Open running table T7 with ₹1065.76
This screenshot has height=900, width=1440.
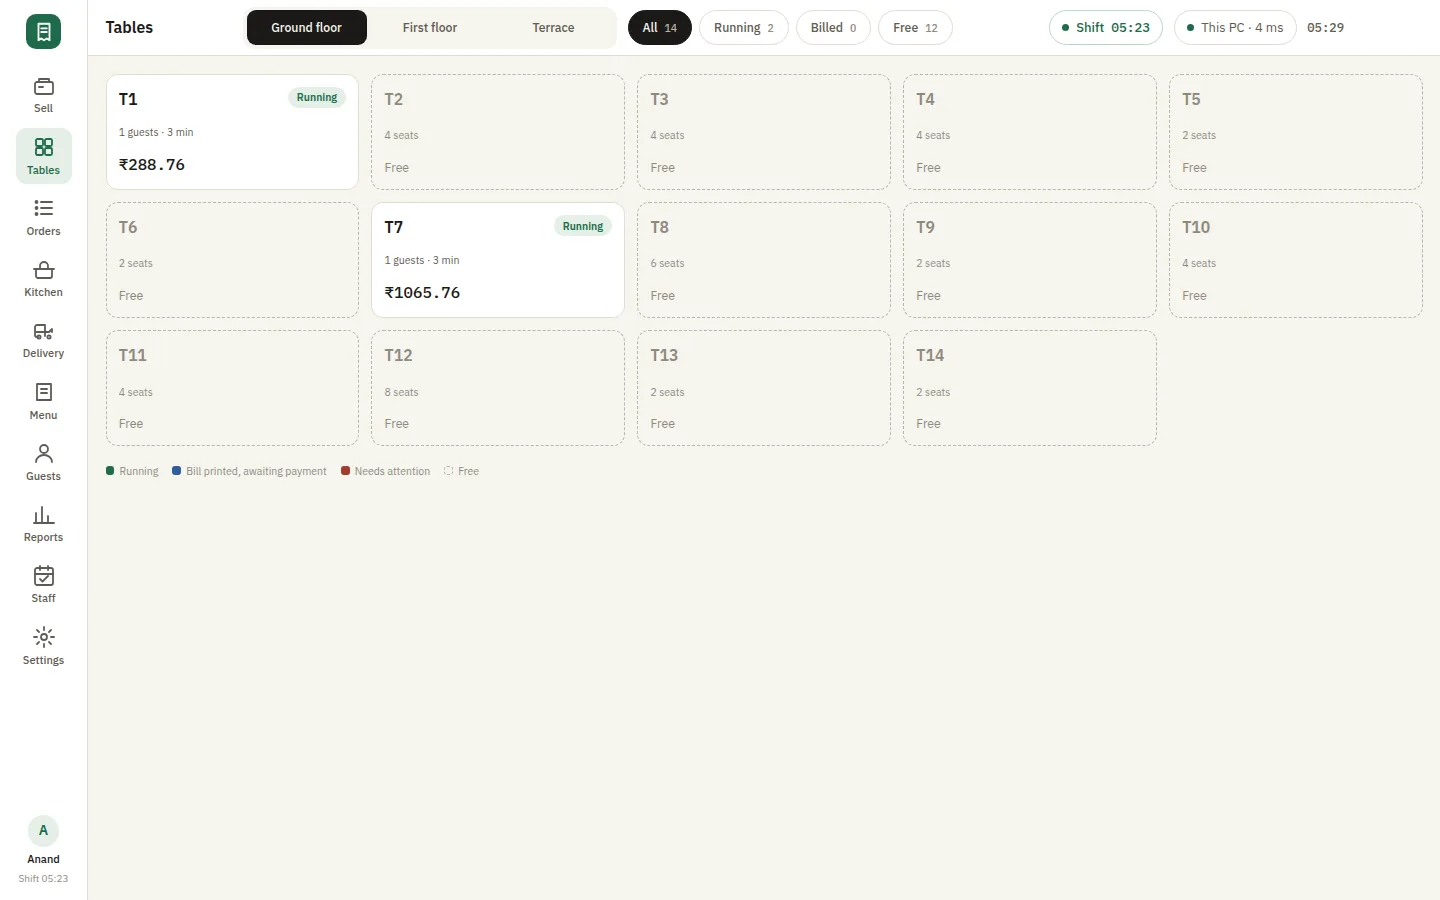498,260
